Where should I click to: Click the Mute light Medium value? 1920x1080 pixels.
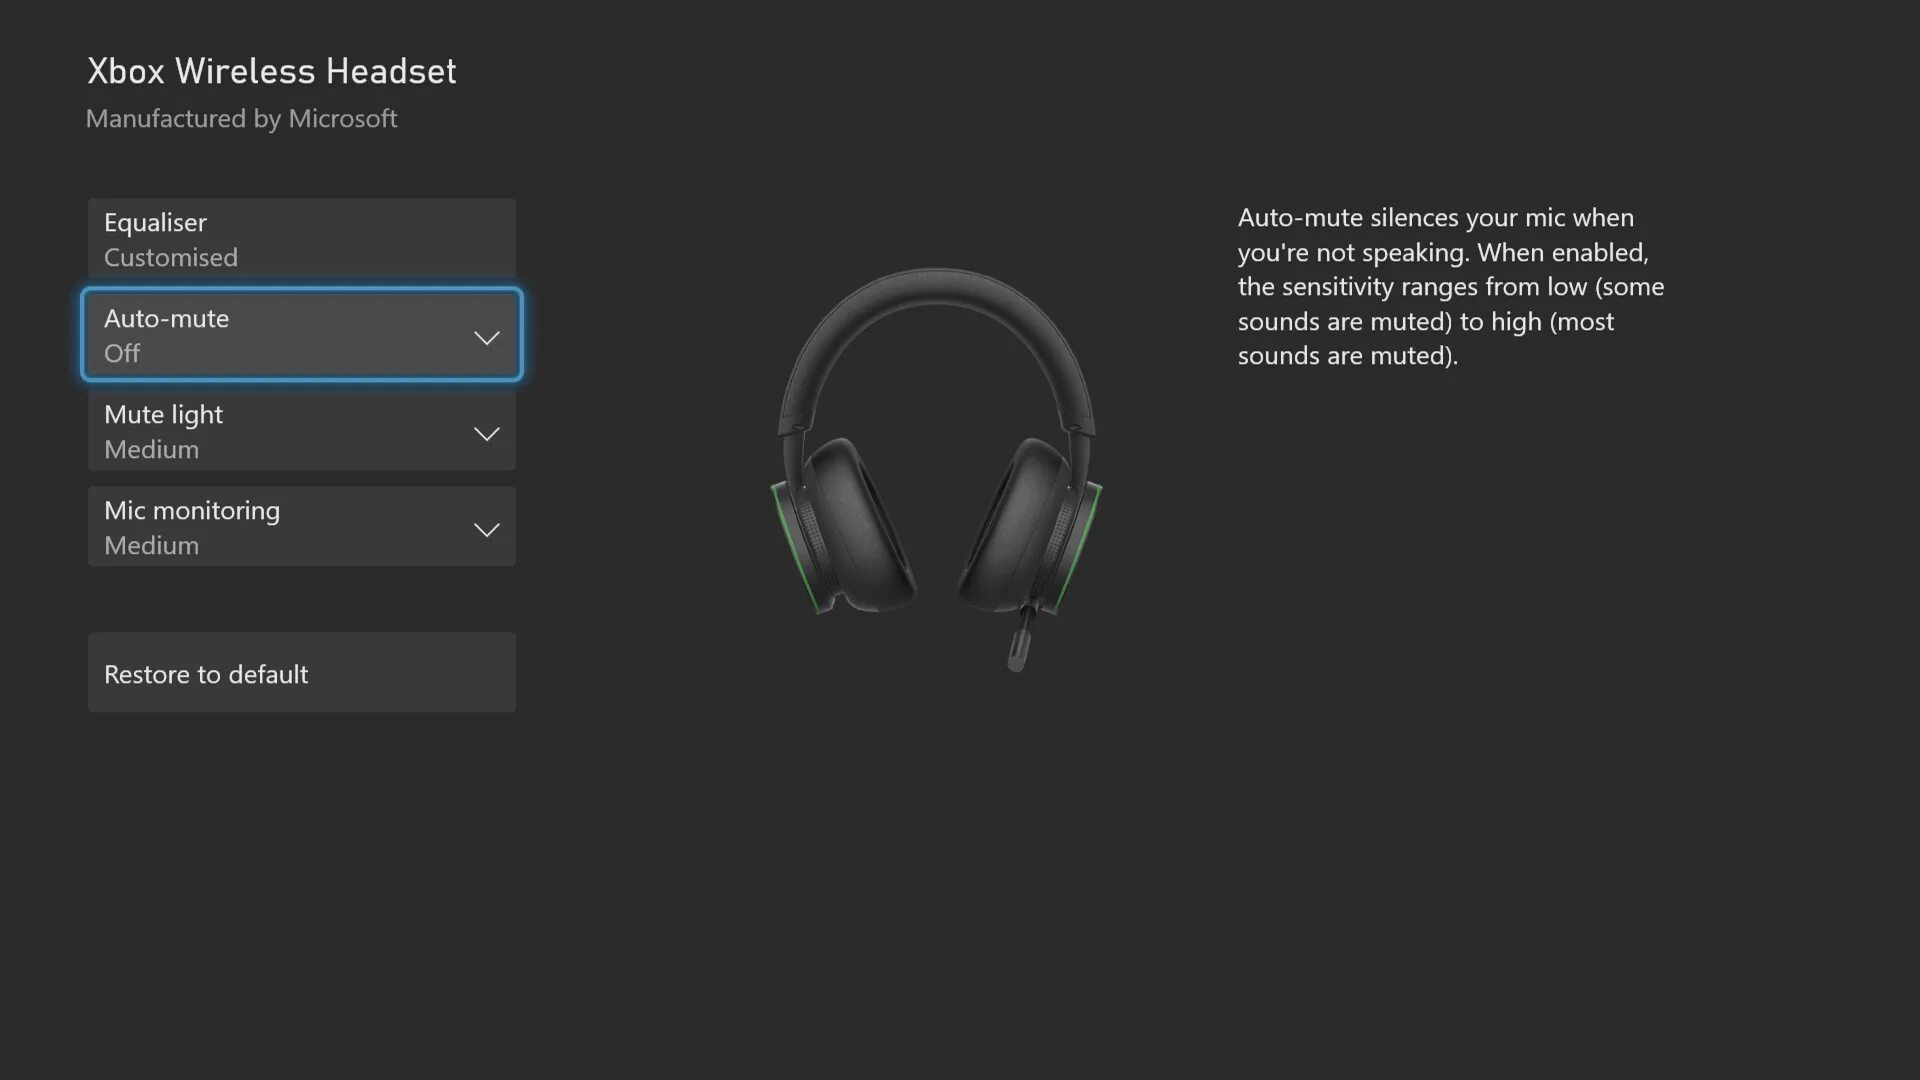coord(151,449)
